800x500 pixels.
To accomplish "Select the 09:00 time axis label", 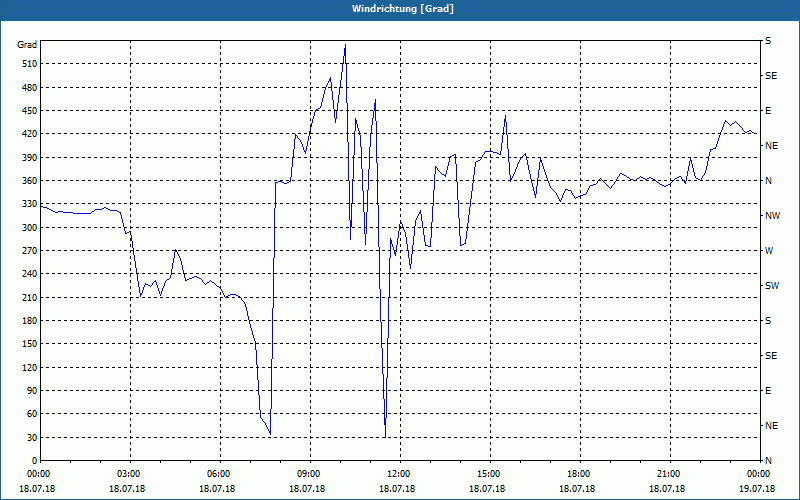I will coord(307,474).
